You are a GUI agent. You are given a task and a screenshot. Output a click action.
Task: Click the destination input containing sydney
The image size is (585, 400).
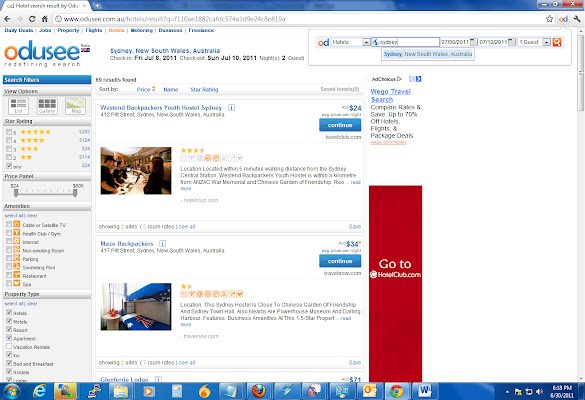point(406,42)
